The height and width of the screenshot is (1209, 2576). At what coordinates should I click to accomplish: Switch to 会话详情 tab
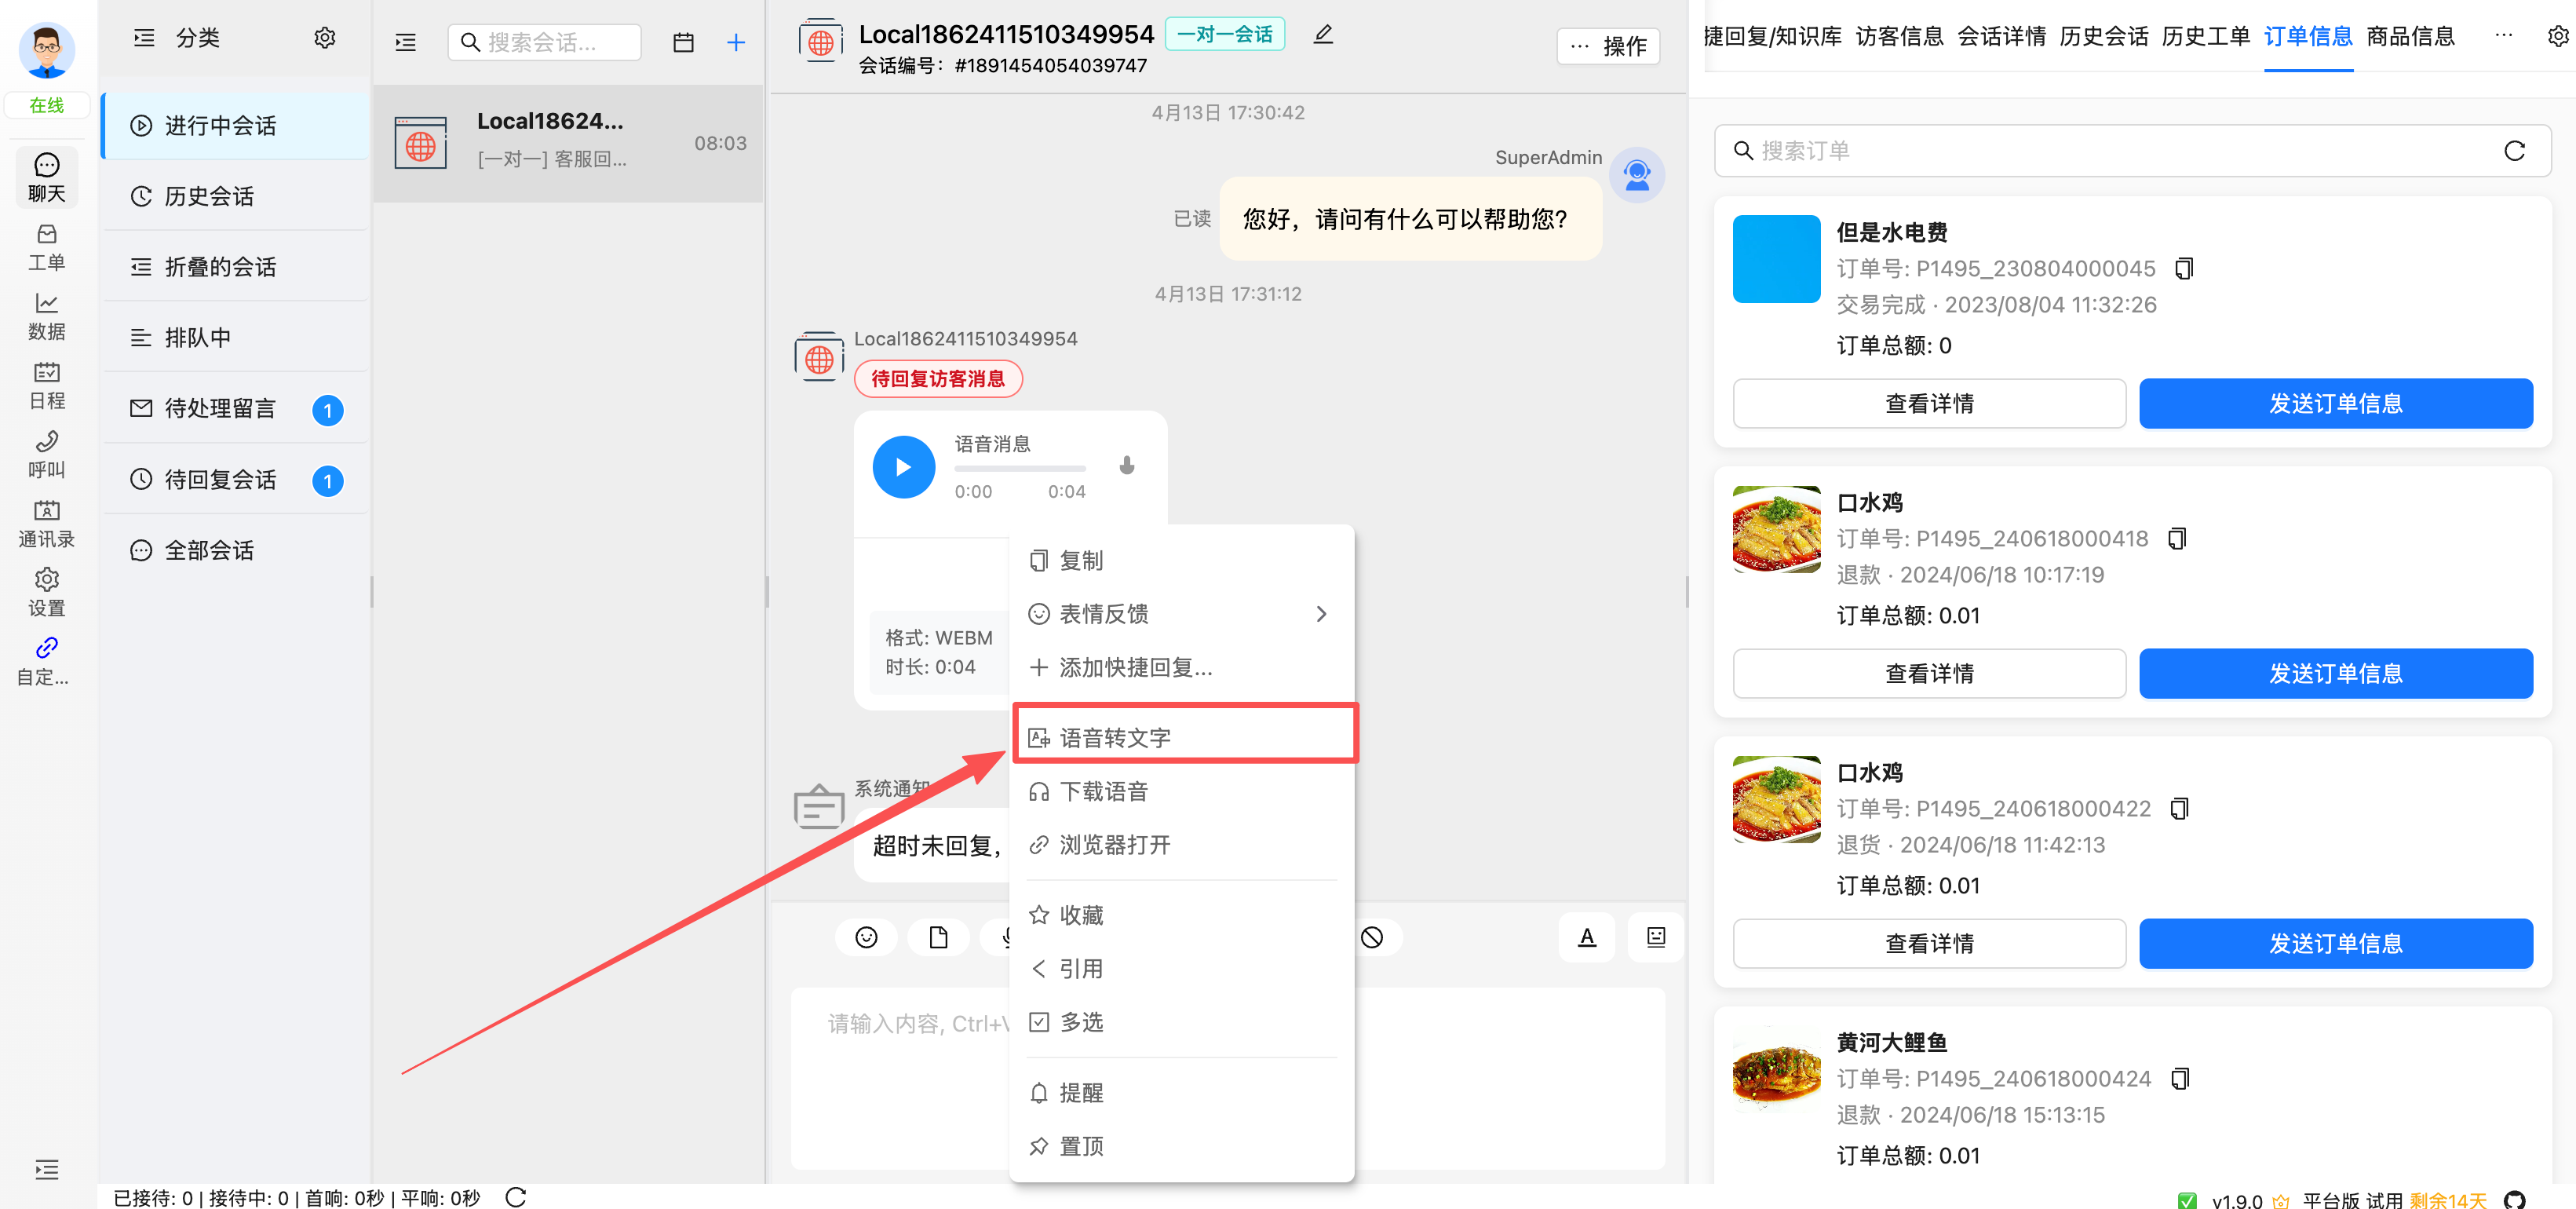2001,36
